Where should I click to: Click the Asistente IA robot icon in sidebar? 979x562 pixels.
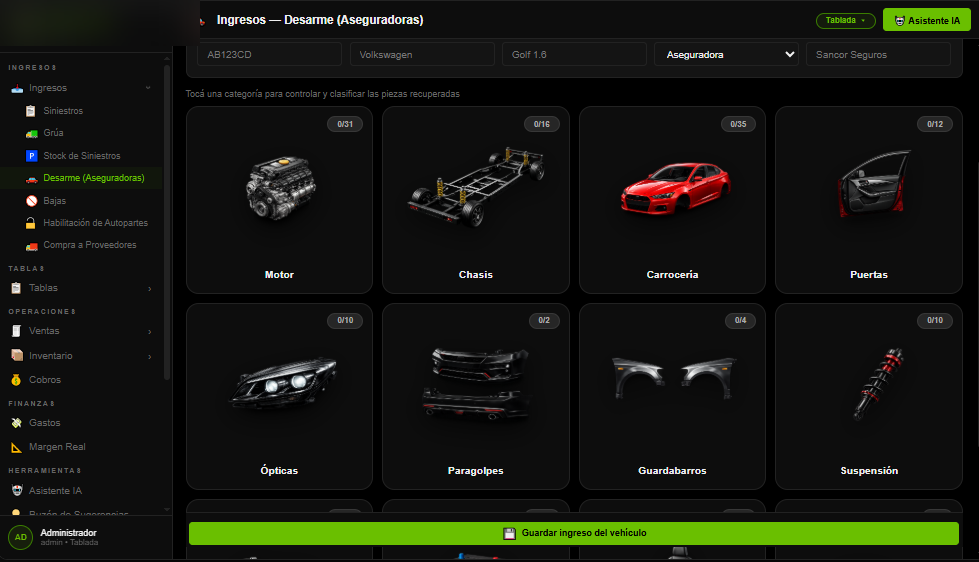17,491
